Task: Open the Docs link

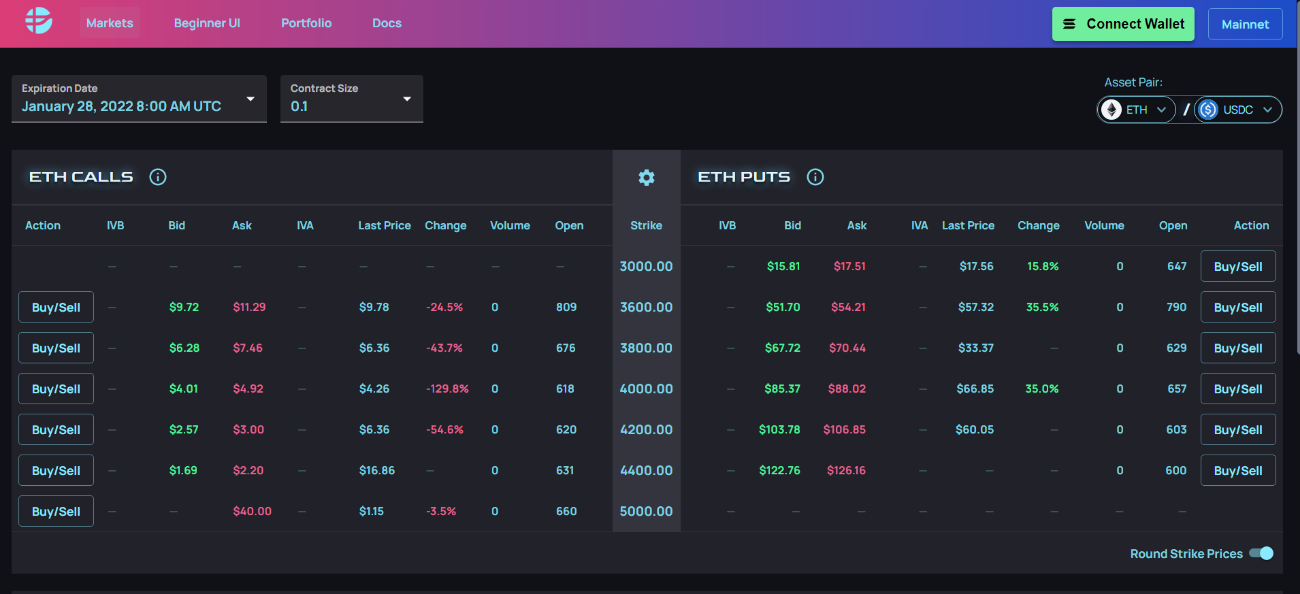Action: [387, 23]
